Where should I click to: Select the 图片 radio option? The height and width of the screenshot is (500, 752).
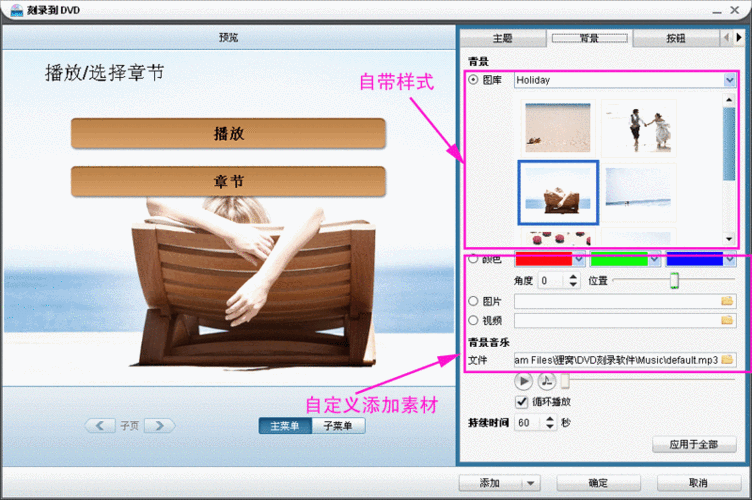pyautogui.click(x=473, y=301)
